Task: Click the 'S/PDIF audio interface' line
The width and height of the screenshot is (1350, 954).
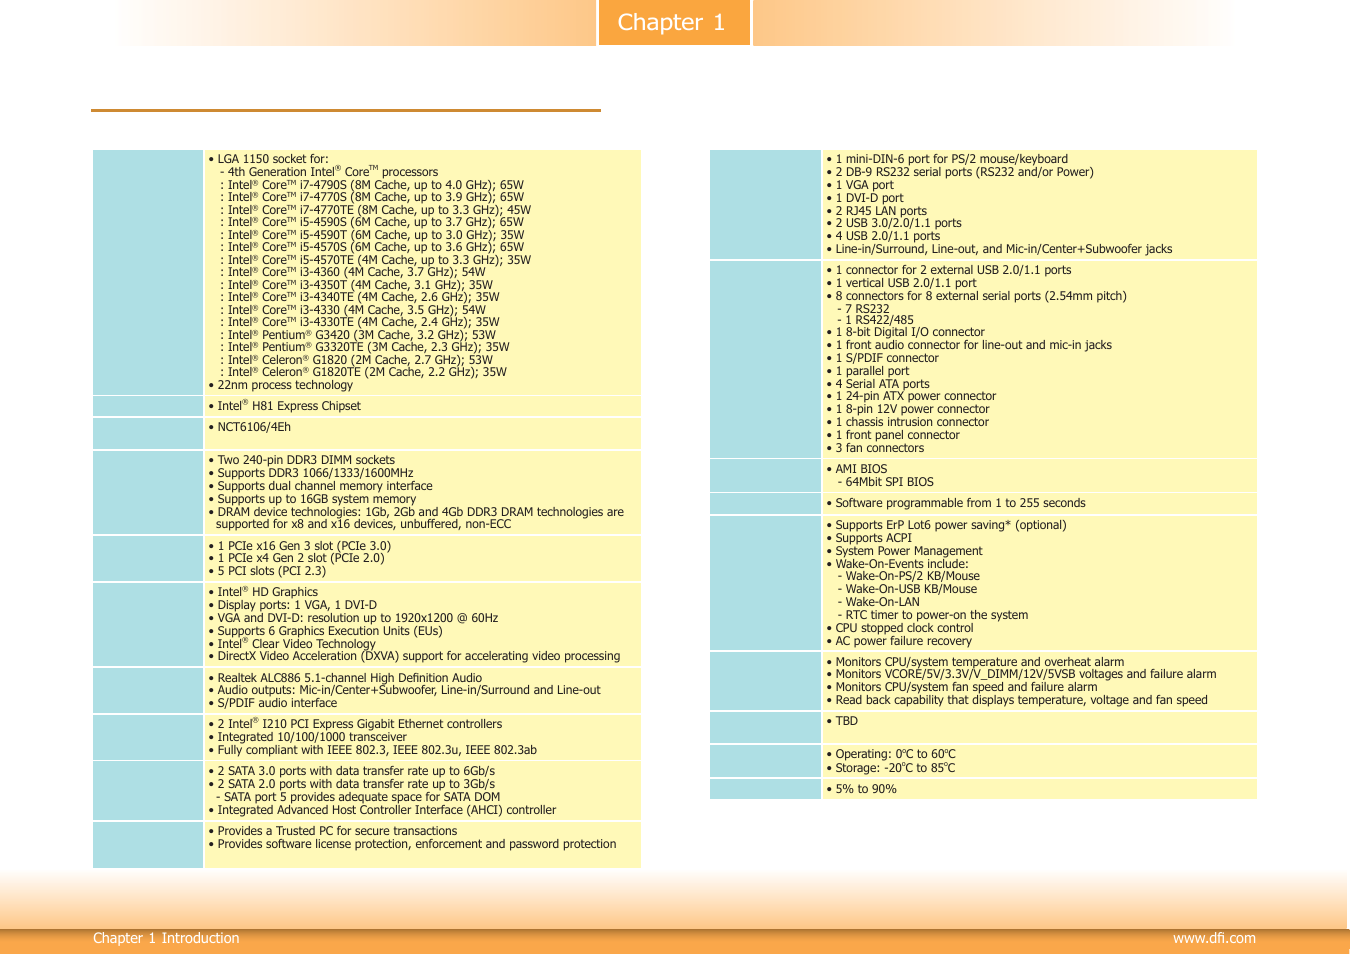Action: pos(272,703)
